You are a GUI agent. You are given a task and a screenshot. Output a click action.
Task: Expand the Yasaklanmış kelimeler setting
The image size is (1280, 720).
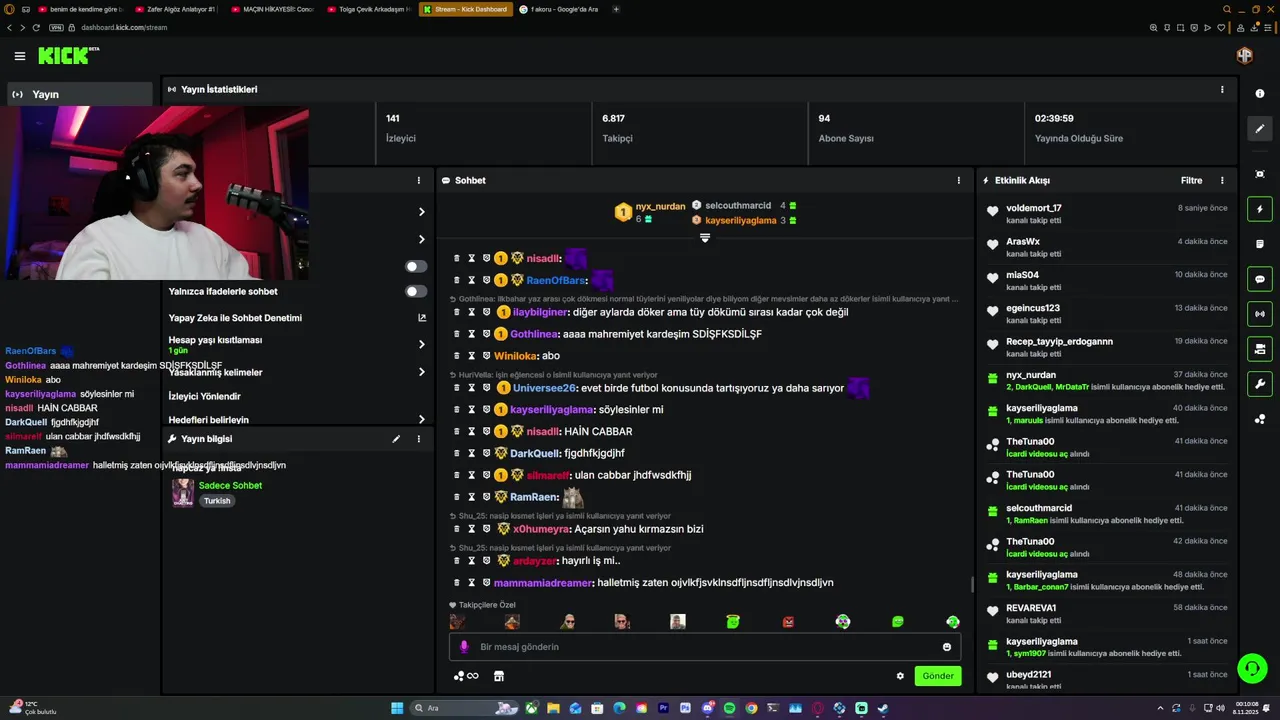(422, 372)
